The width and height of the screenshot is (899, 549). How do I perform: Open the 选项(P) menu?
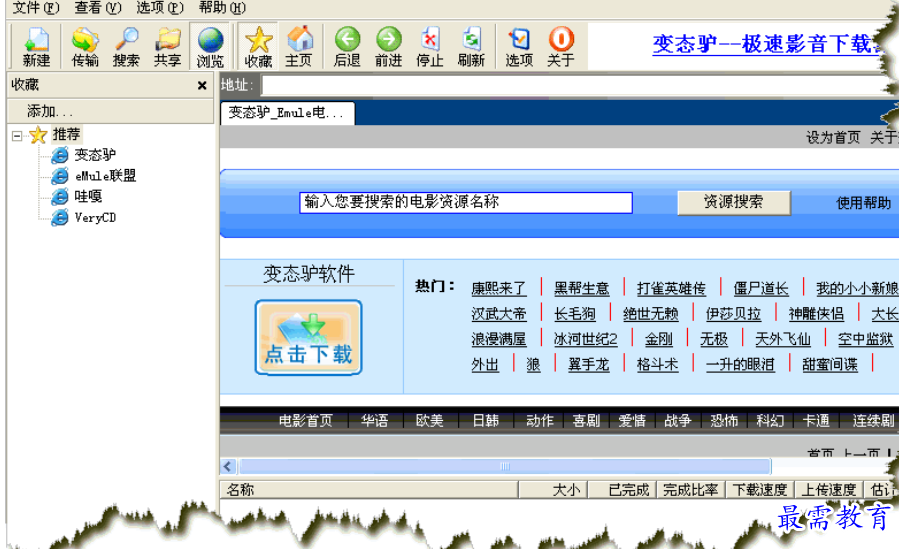point(159,8)
